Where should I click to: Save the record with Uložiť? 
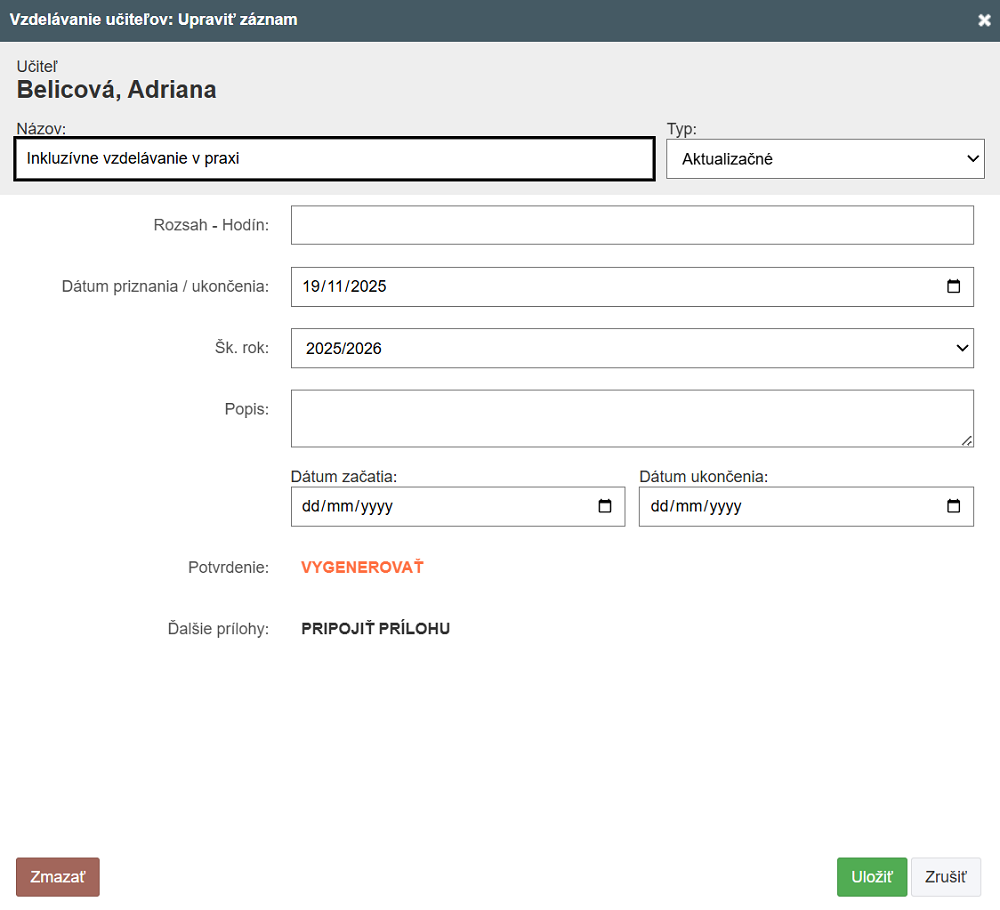pyautogui.click(x=871, y=877)
